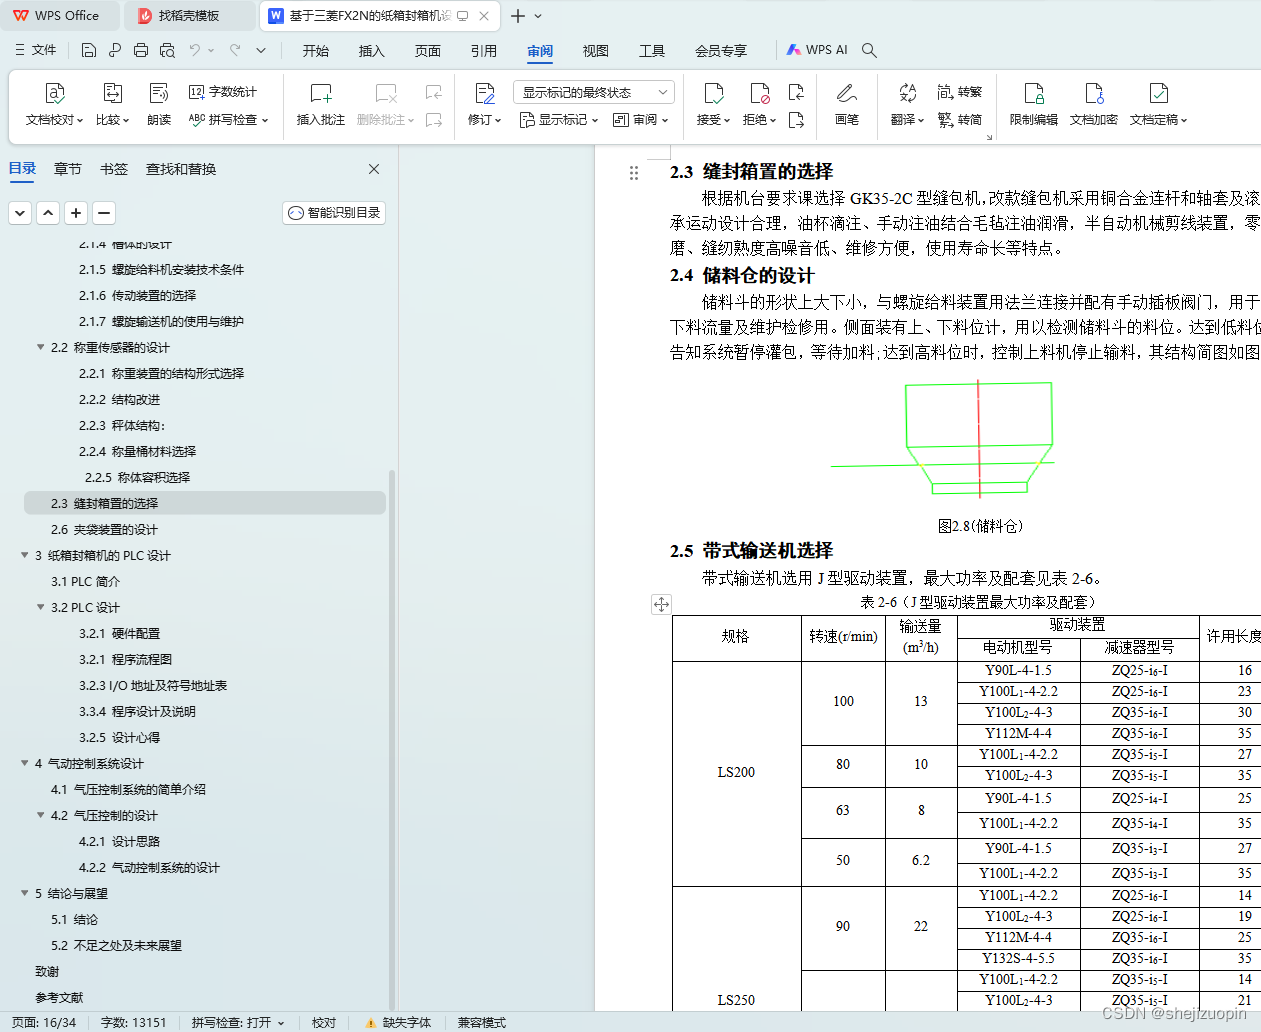Open 文档加密 document encryption
1261x1032 pixels.
[x=1094, y=104]
